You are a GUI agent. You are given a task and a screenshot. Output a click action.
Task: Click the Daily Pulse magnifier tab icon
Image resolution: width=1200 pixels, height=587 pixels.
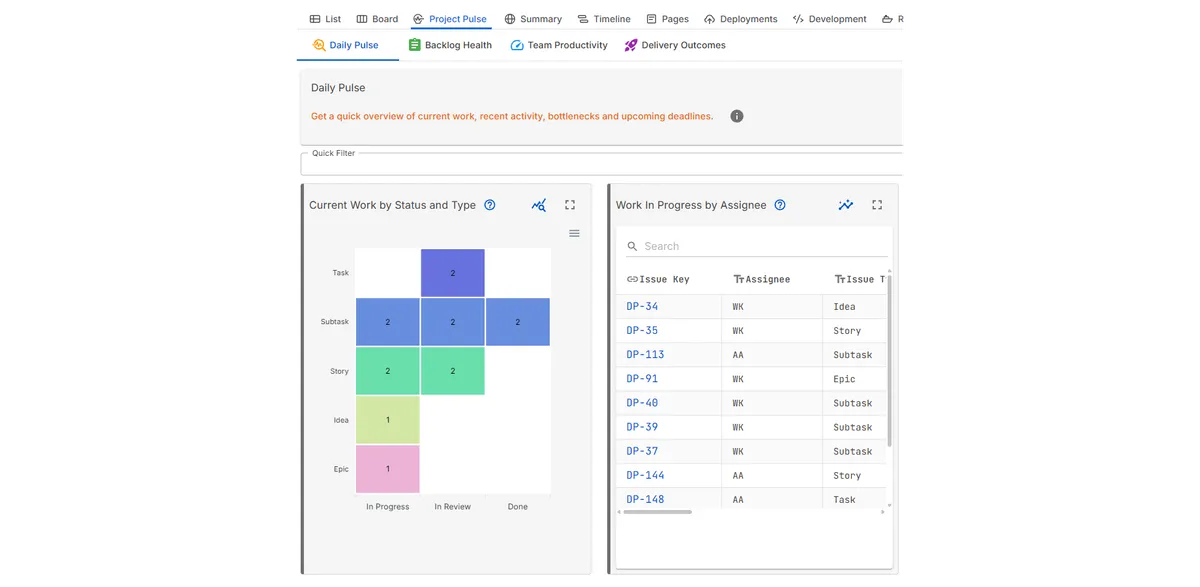coord(319,45)
